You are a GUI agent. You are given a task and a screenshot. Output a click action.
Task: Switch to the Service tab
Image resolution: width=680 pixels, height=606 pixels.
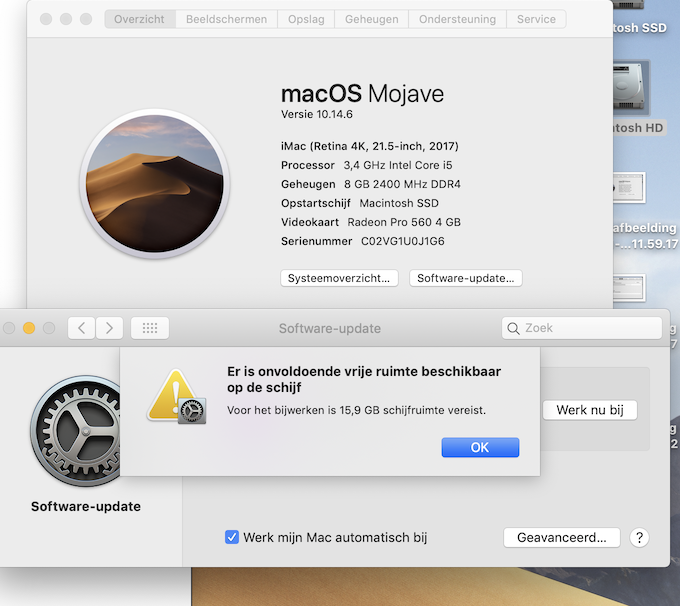[536, 19]
